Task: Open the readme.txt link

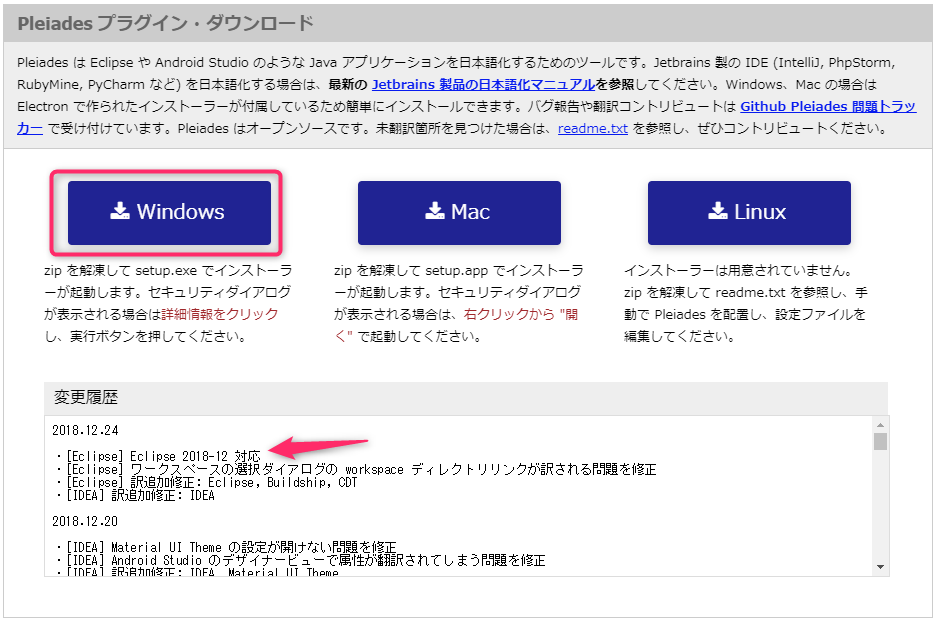Action: point(593,129)
